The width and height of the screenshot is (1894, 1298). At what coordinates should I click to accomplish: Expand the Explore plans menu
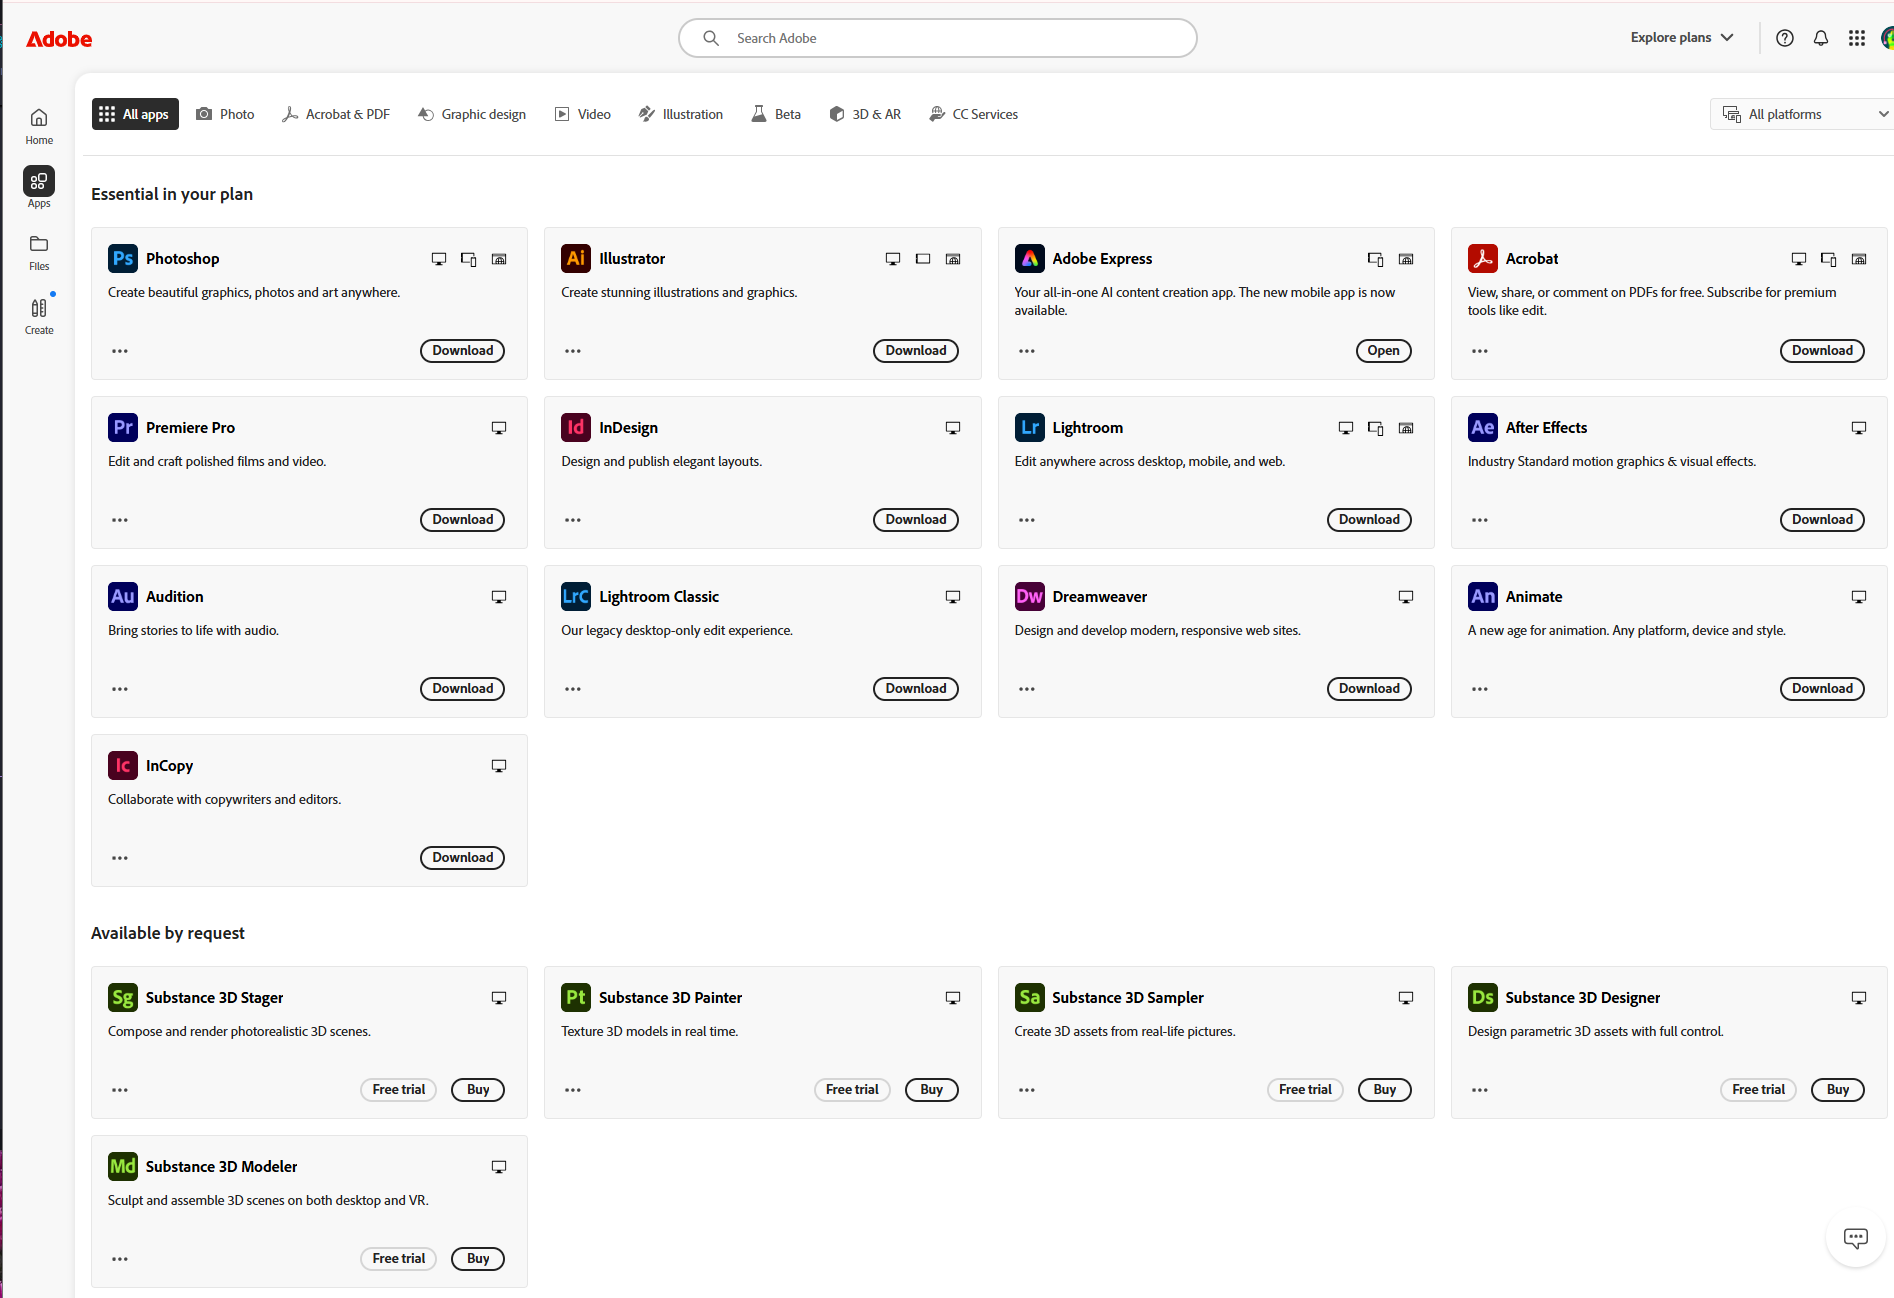coord(1682,38)
